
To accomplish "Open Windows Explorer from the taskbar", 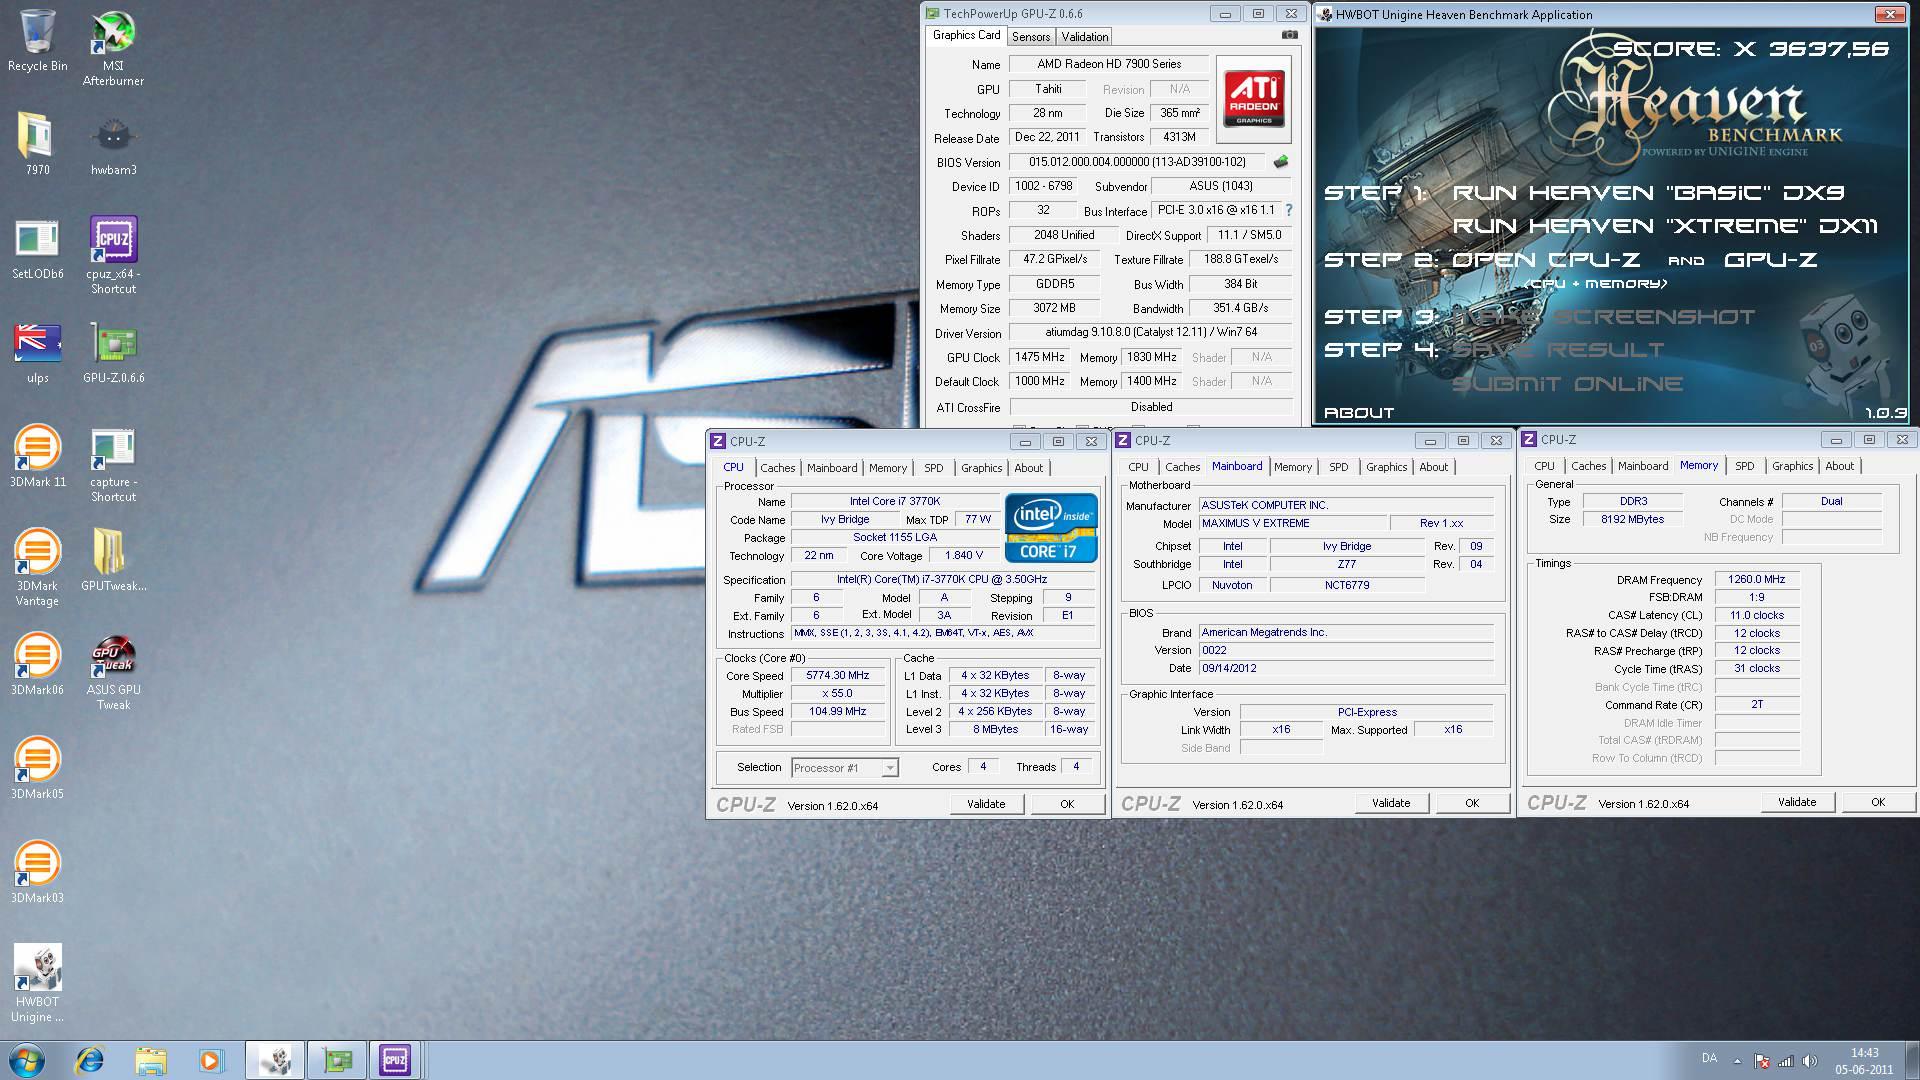I will click(x=151, y=1060).
